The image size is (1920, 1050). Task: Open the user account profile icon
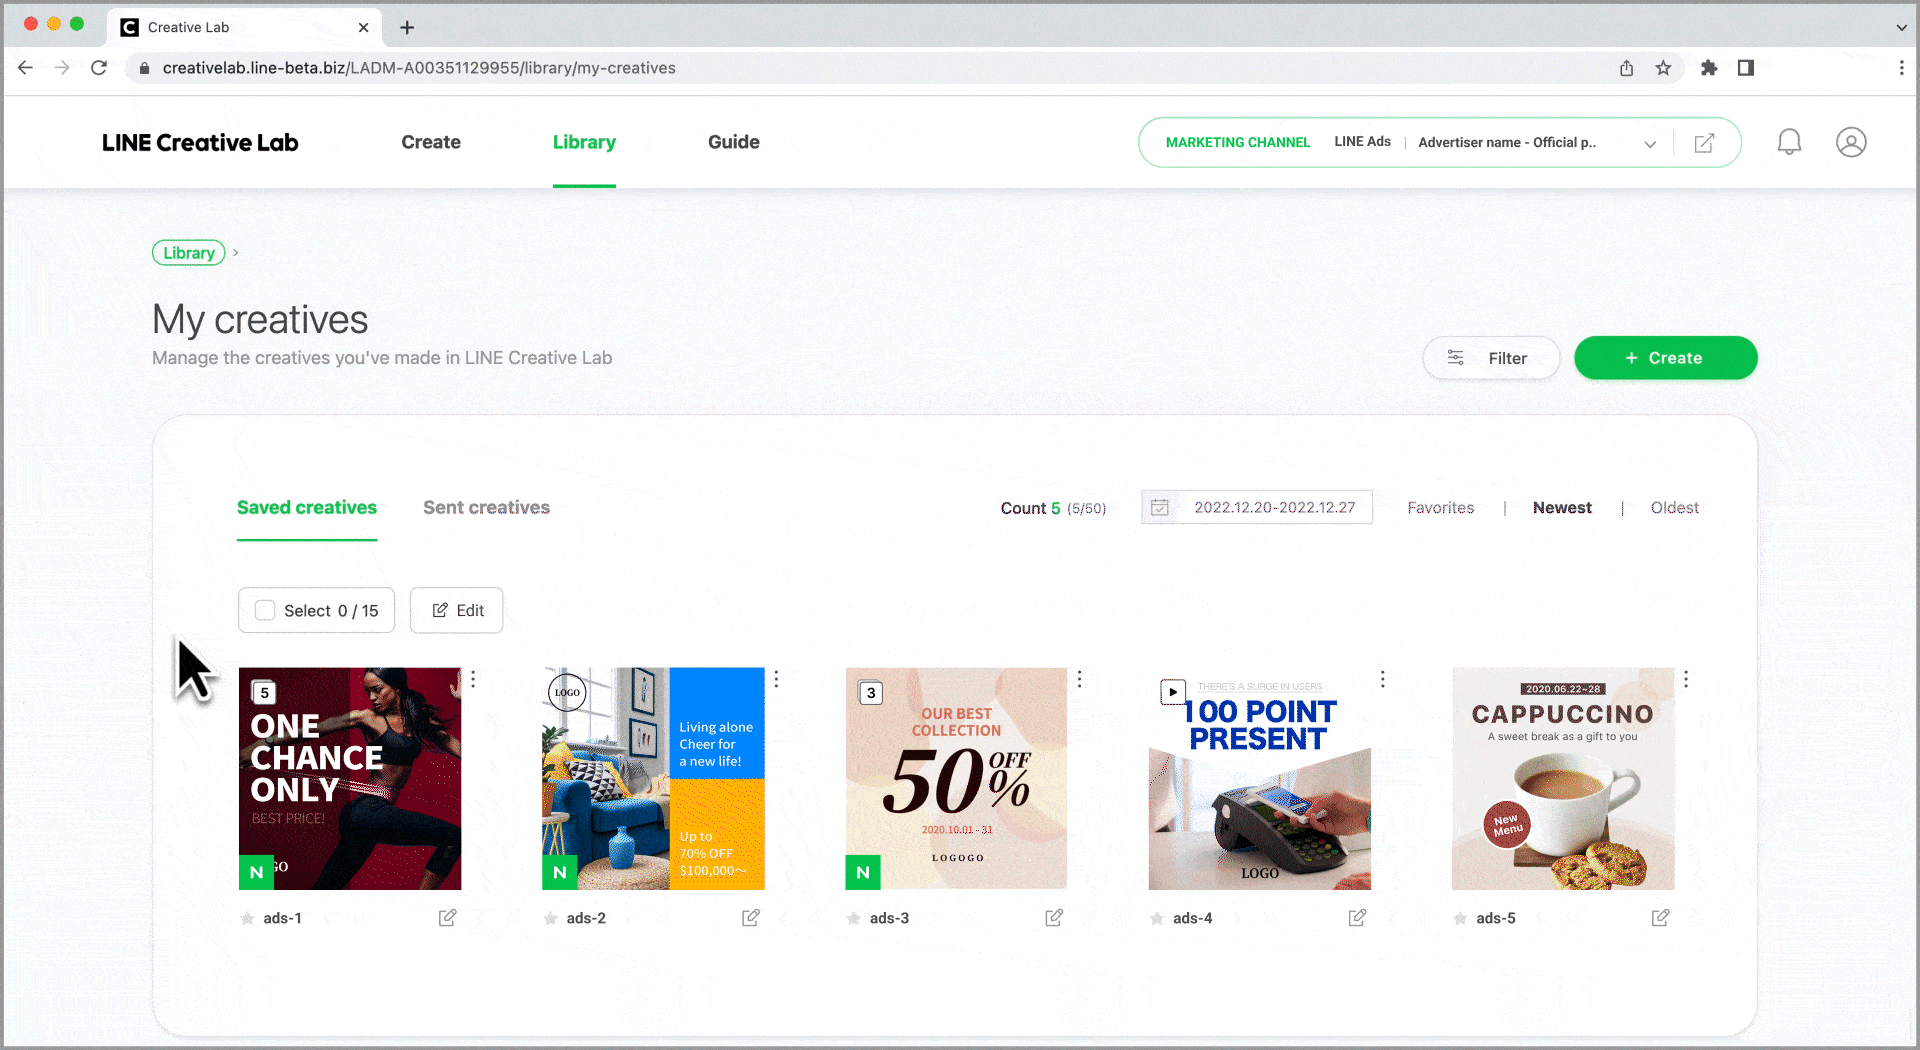click(1851, 142)
